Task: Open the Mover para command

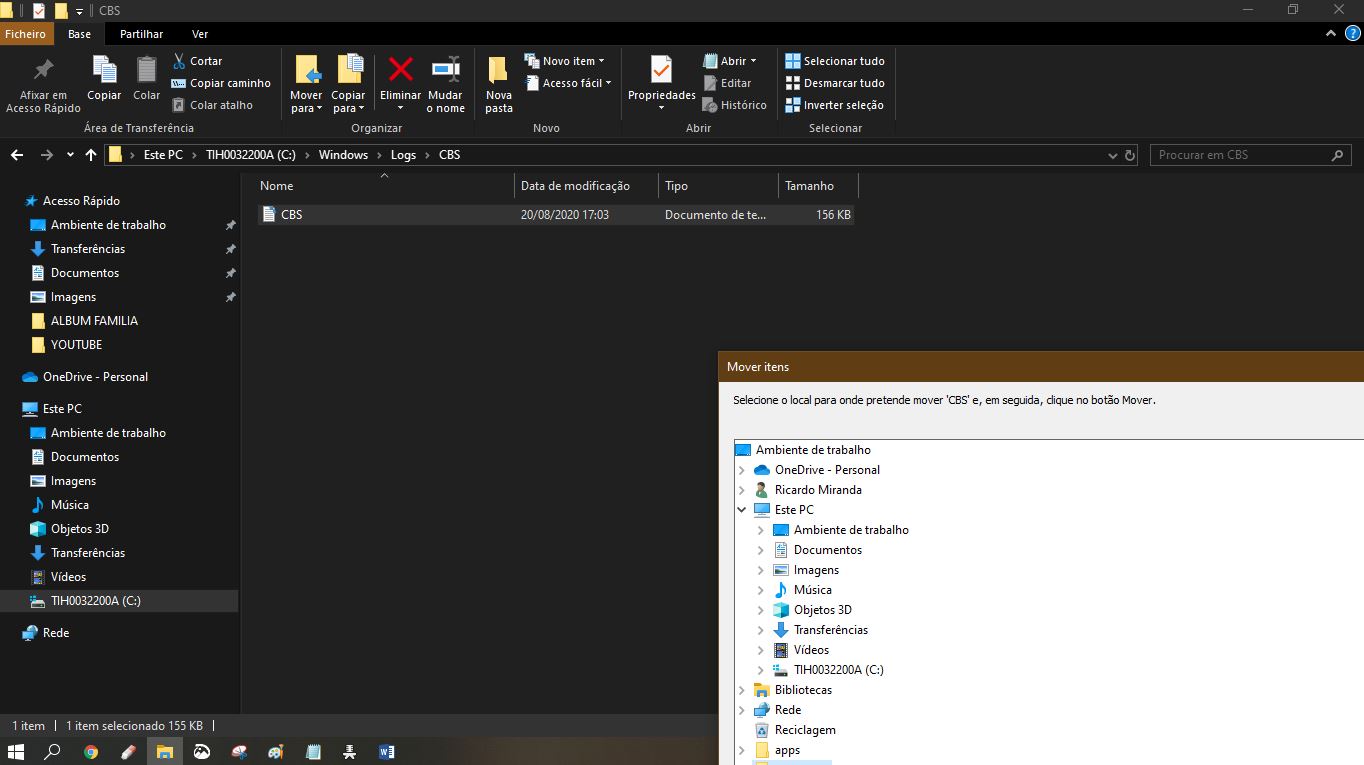Action: [306, 84]
